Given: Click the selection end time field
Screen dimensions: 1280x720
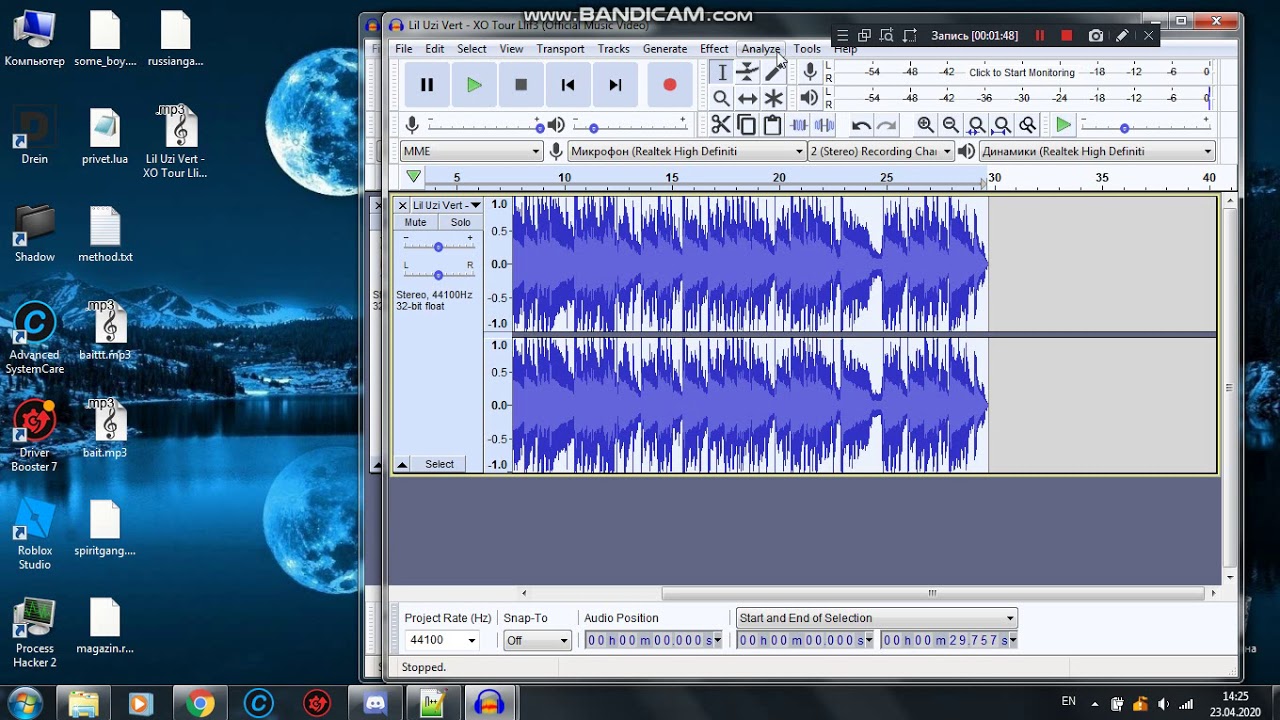Looking at the screenshot, I should 949,640.
